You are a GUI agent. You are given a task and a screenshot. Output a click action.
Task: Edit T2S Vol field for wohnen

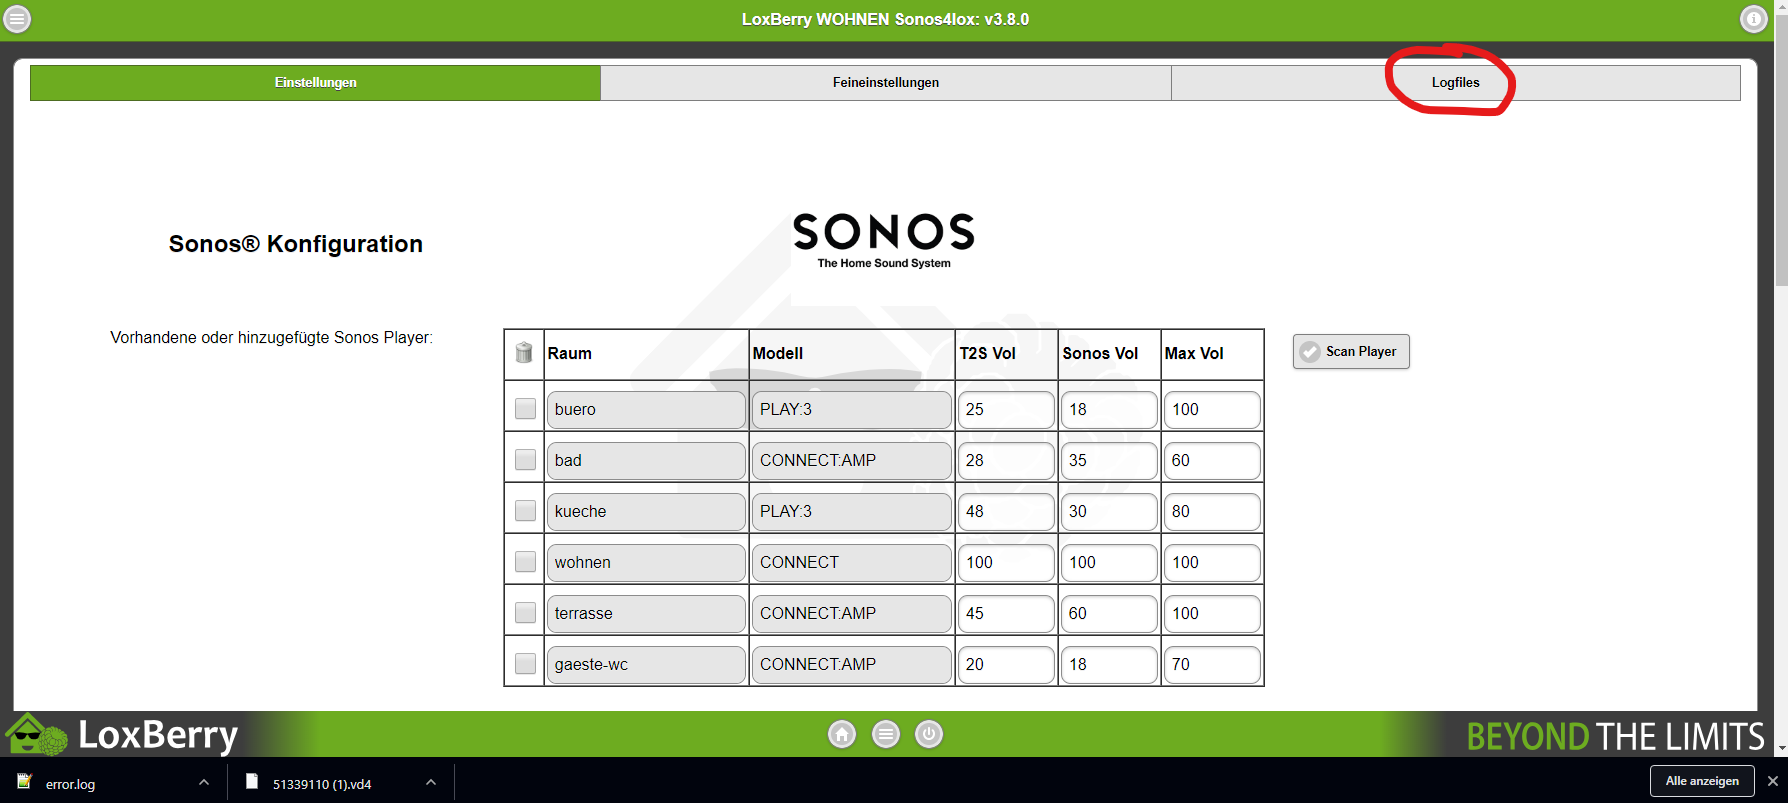[x=1006, y=563]
